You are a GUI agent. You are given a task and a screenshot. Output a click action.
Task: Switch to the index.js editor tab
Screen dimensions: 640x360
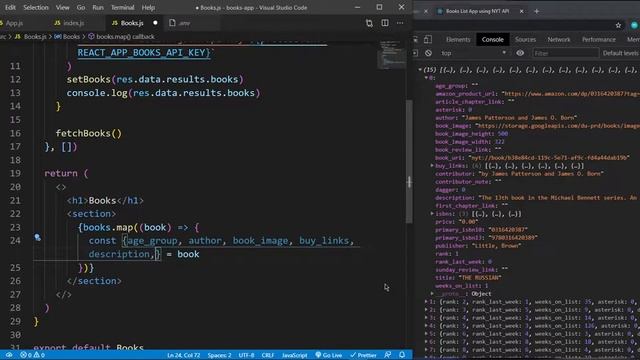pos(73,23)
